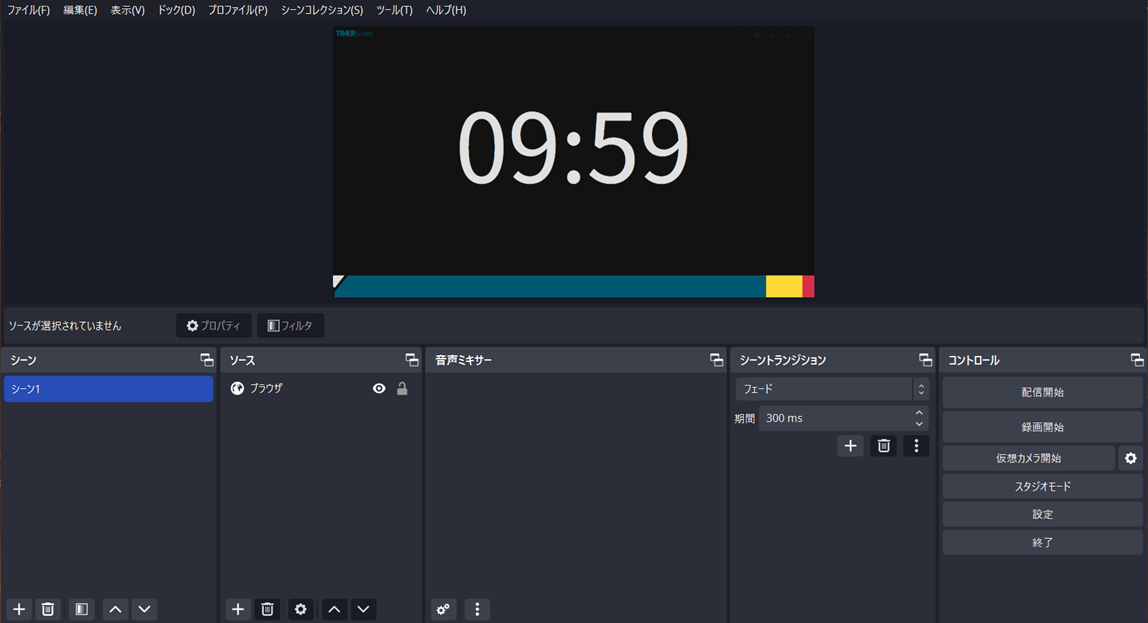Toggle visibility eye of ブラウザ source
Screen dimensions: 1148x623
379,389
